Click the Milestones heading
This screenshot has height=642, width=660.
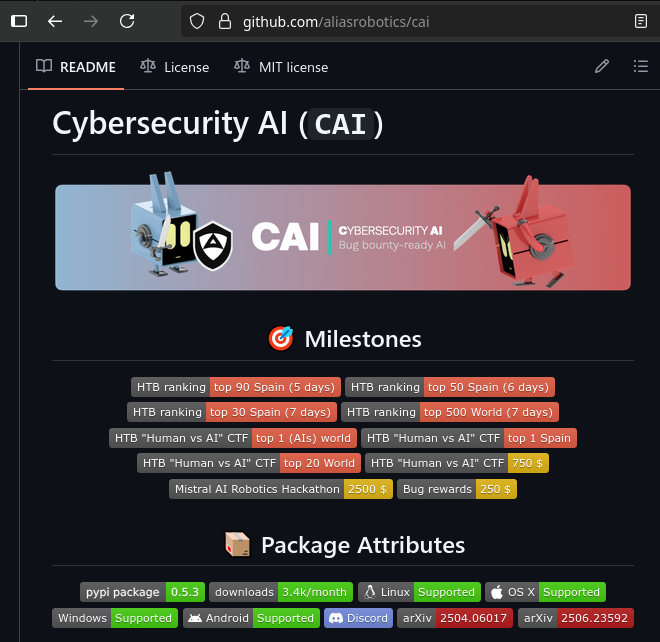click(363, 339)
